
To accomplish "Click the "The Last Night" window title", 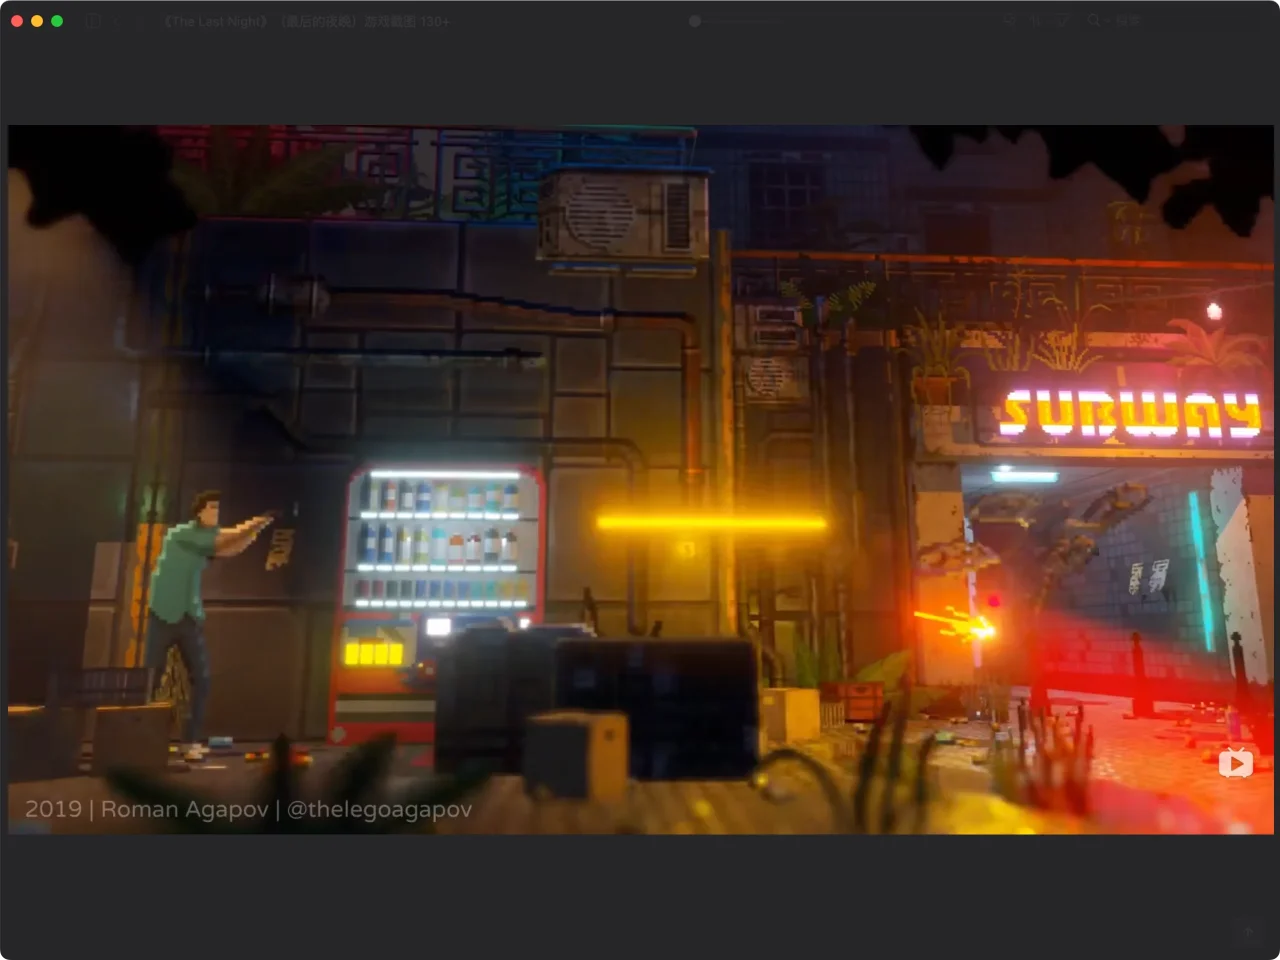I will pos(308,21).
